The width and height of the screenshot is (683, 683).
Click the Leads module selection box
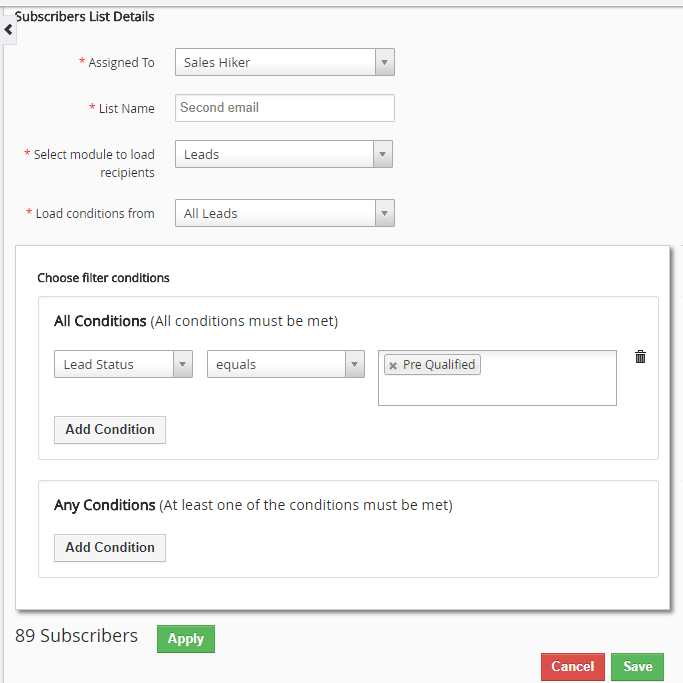point(284,154)
